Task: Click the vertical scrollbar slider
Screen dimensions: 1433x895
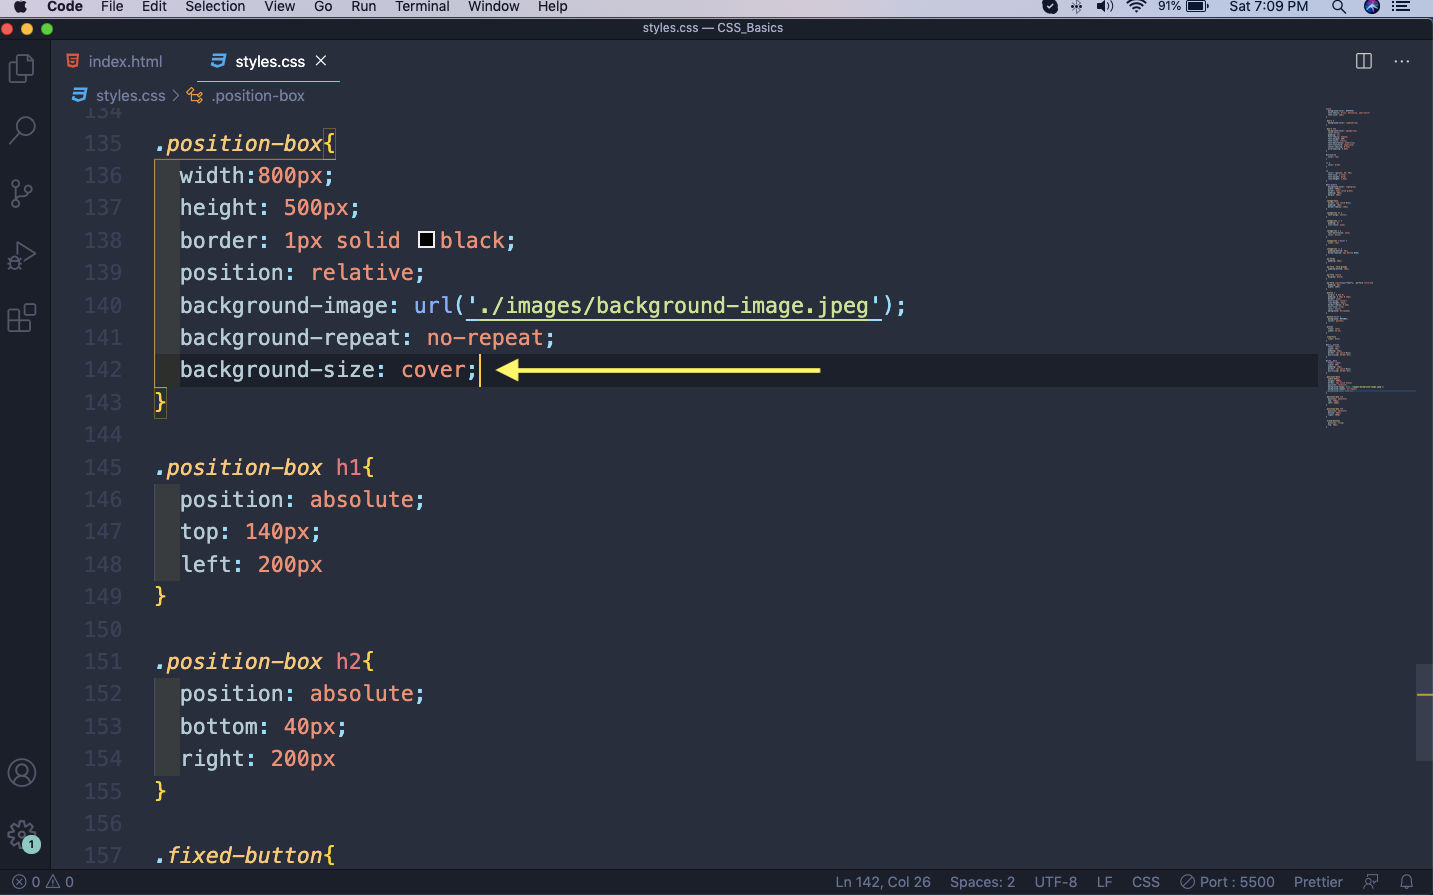Action: pyautogui.click(x=1424, y=712)
